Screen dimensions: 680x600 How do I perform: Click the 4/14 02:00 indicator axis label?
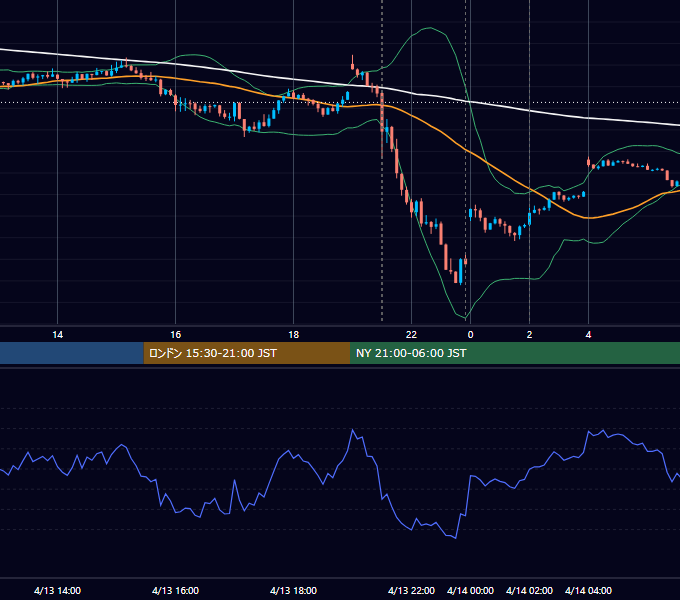529,590
